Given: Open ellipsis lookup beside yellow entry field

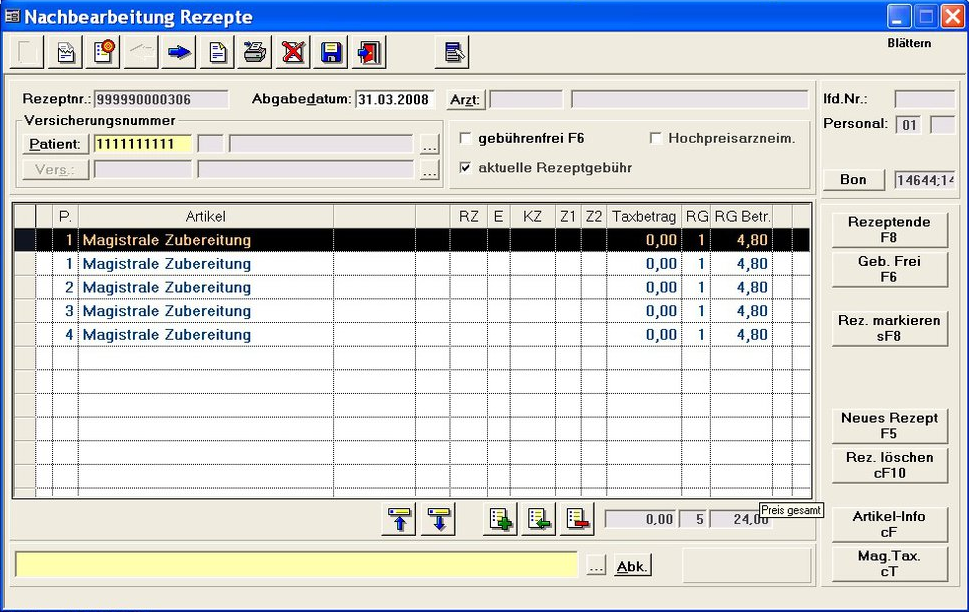Looking at the screenshot, I should pos(595,566).
